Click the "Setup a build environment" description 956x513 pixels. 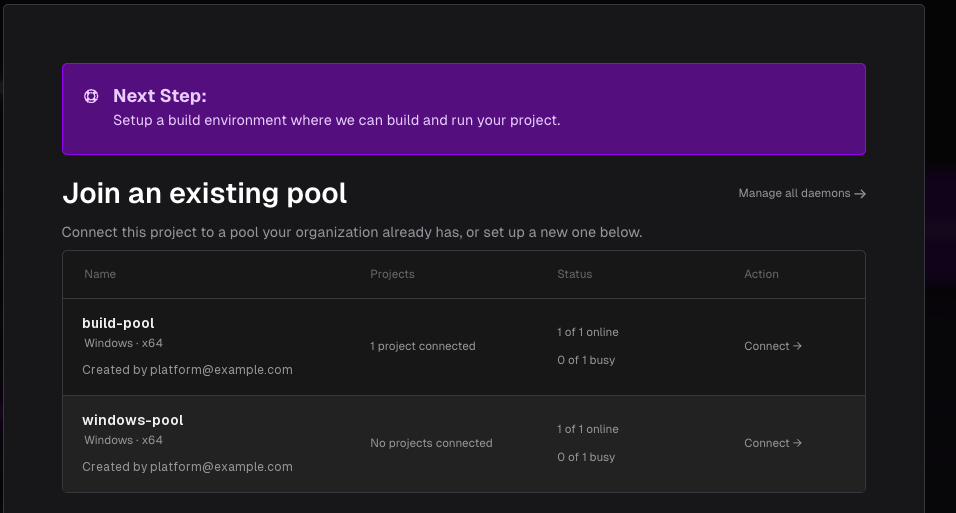[x=337, y=120]
